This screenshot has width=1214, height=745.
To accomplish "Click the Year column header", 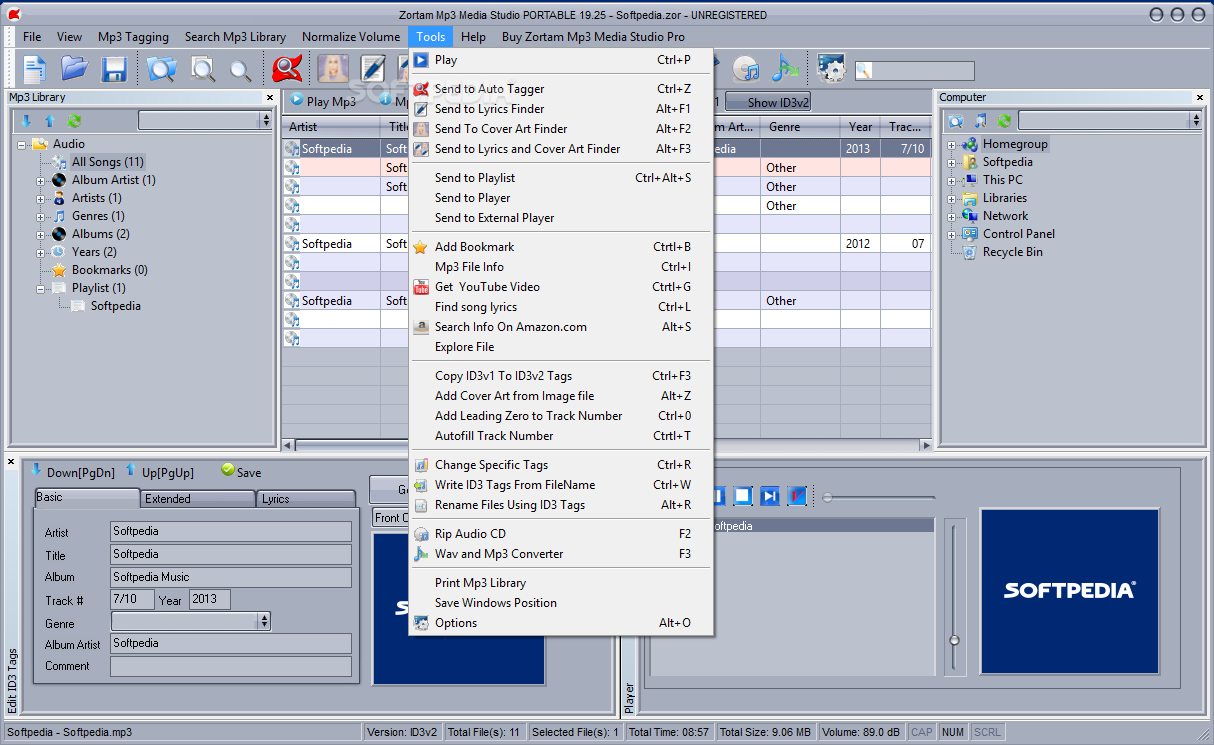I will pos(860,127).
